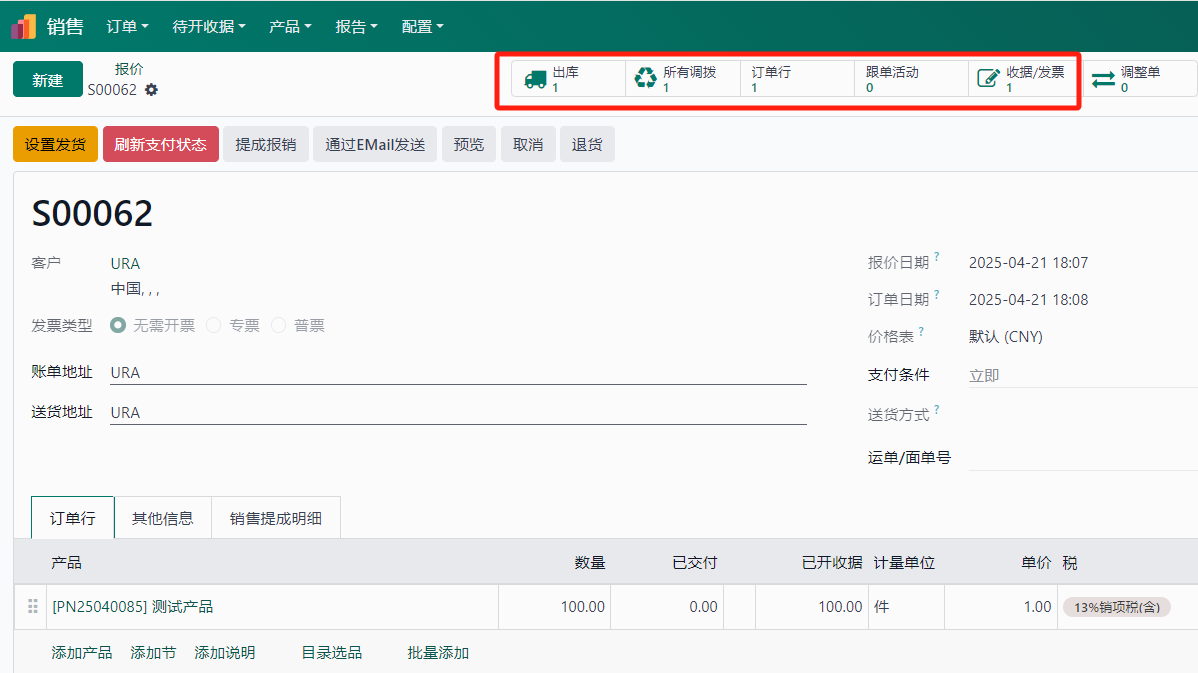
Task: Click the 刷新支付状态 button
Action: click(160, 144)
